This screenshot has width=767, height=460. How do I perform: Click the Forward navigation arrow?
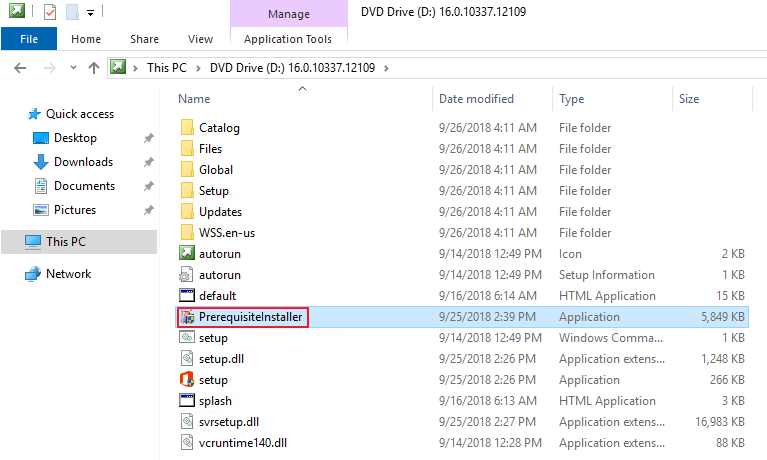(x=49, y=68)
